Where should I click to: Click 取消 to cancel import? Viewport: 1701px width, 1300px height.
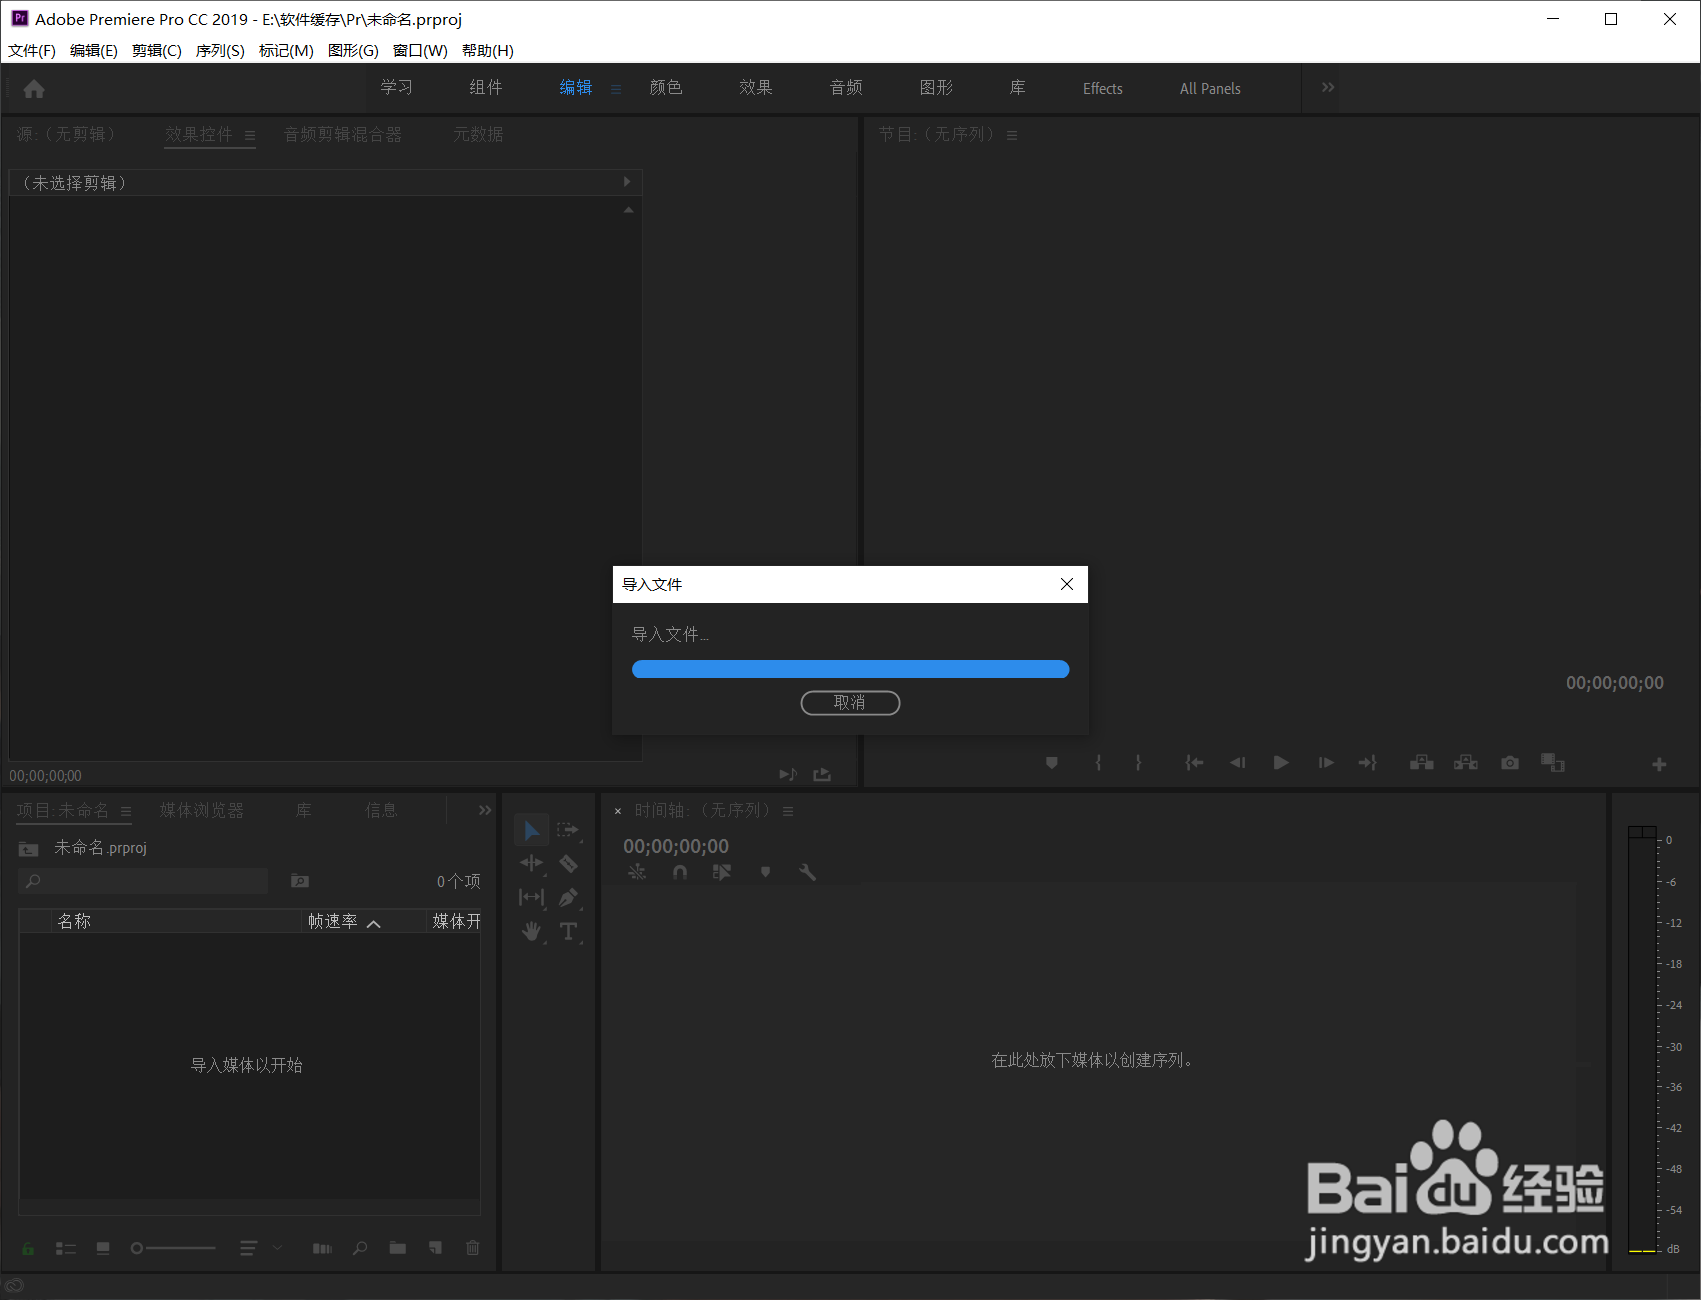click(850, 703)
